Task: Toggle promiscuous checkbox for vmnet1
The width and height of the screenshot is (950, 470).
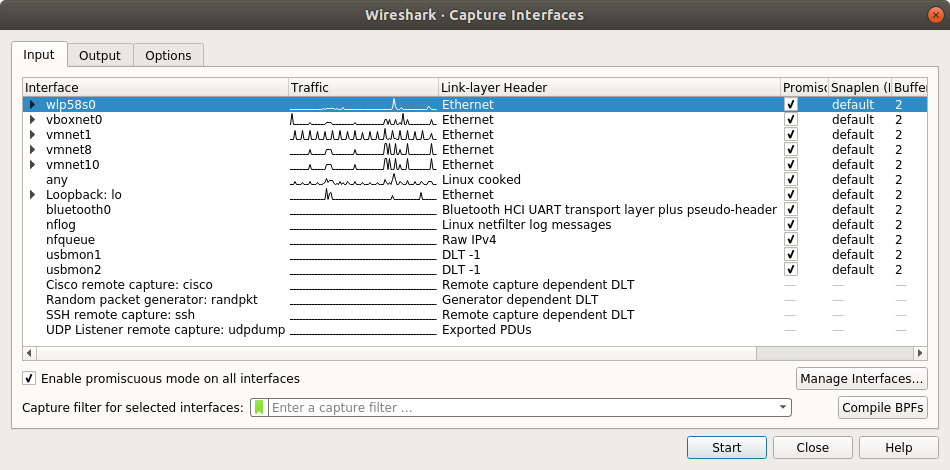Action: coord(791,134)
